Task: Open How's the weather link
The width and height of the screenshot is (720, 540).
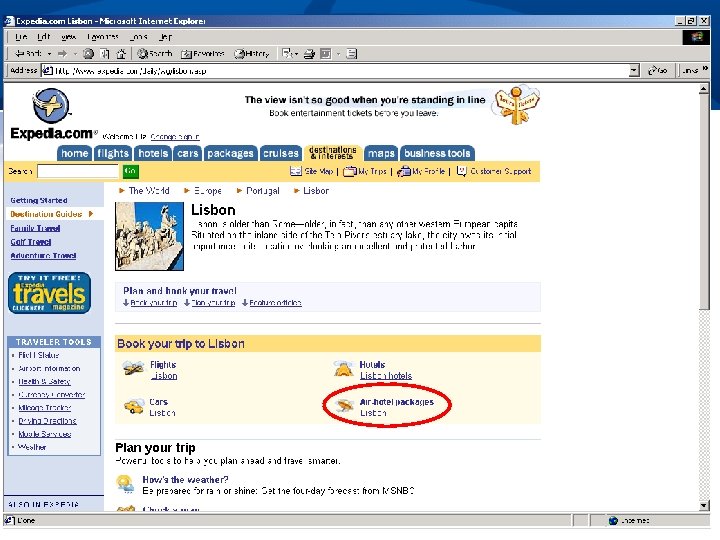Action: tap(185, 480)
